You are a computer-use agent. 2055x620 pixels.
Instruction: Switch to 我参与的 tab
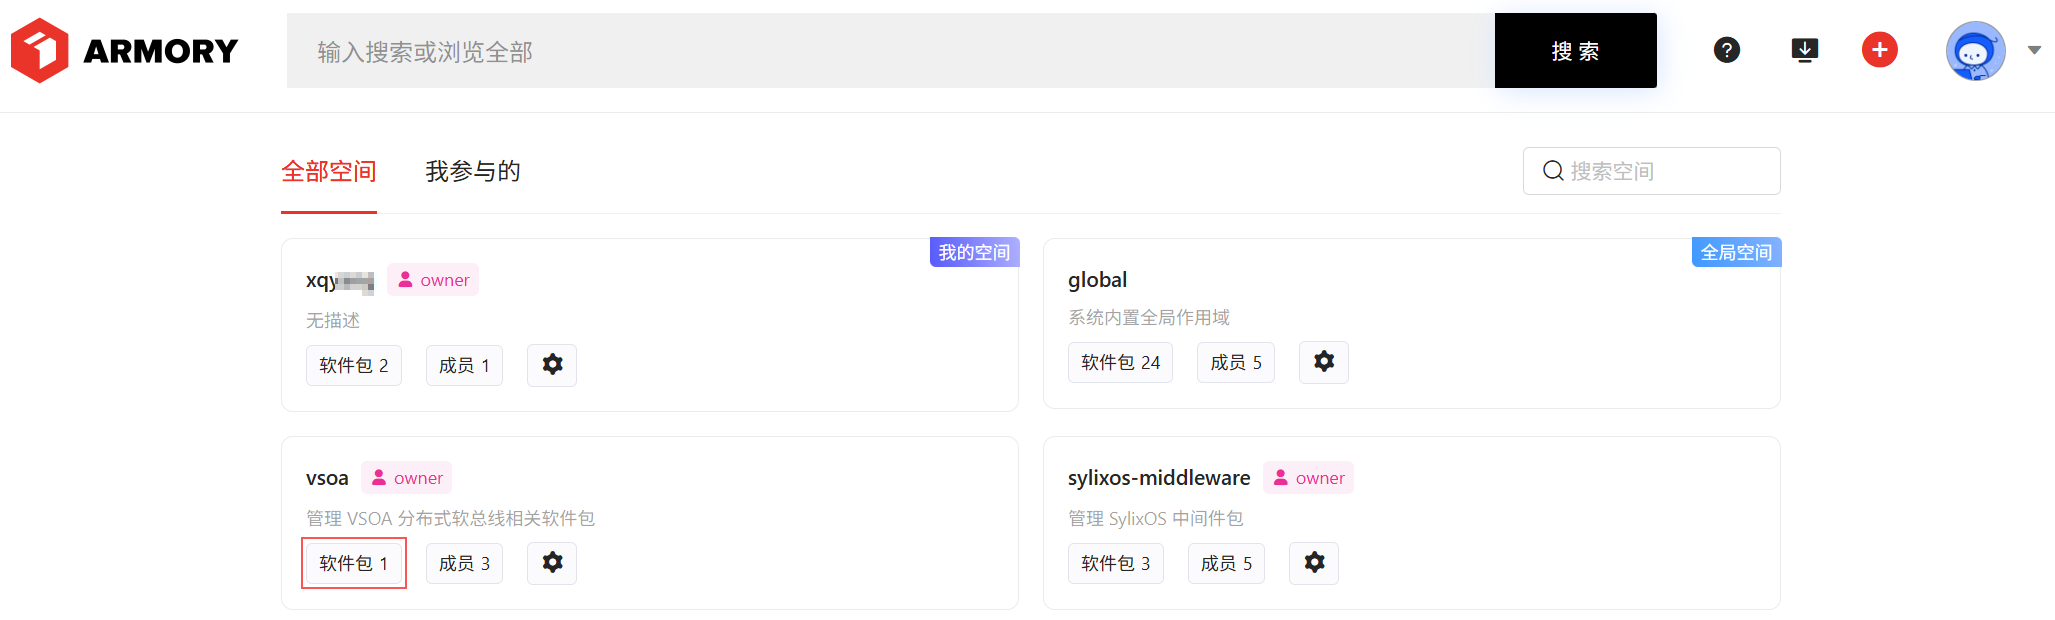(472, 172)
